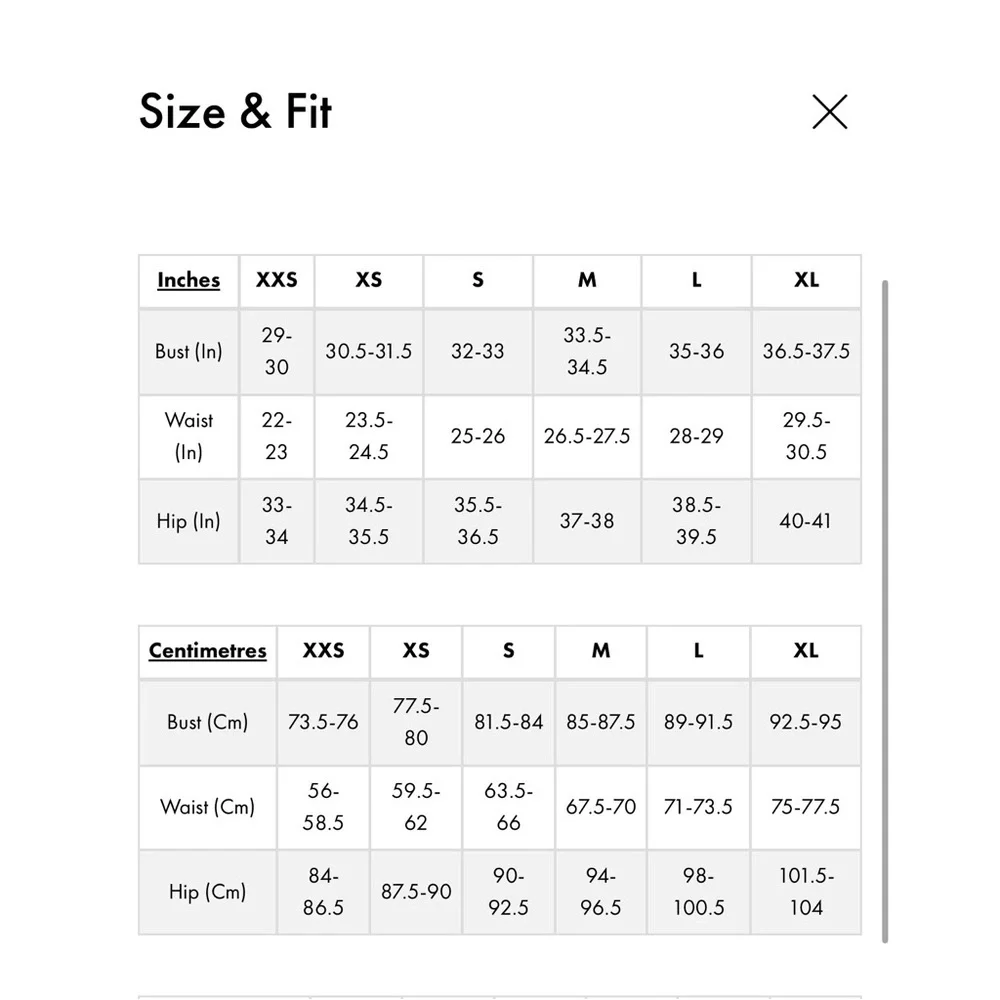Image resolution: width=1000 pixels, height=1000 pixels.
Task: Select the XXS column header in Inches table
Action: click(276, 280)
